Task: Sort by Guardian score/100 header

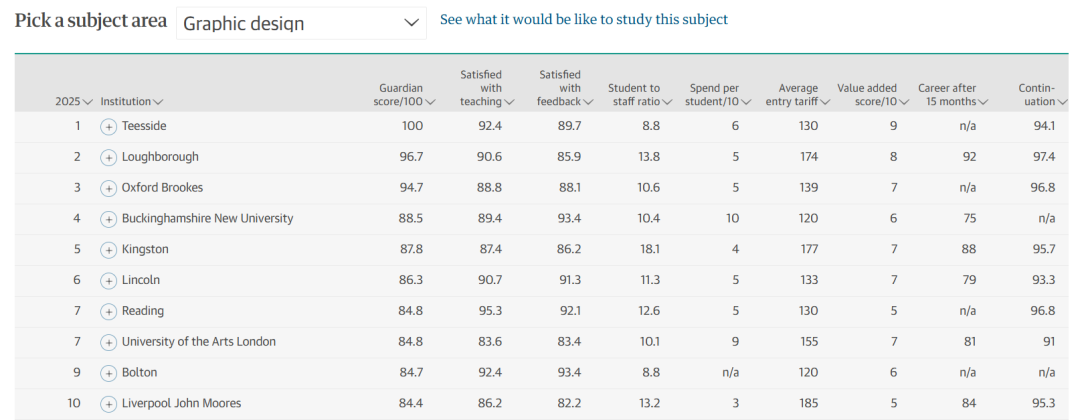Action: tap(408, 94)
